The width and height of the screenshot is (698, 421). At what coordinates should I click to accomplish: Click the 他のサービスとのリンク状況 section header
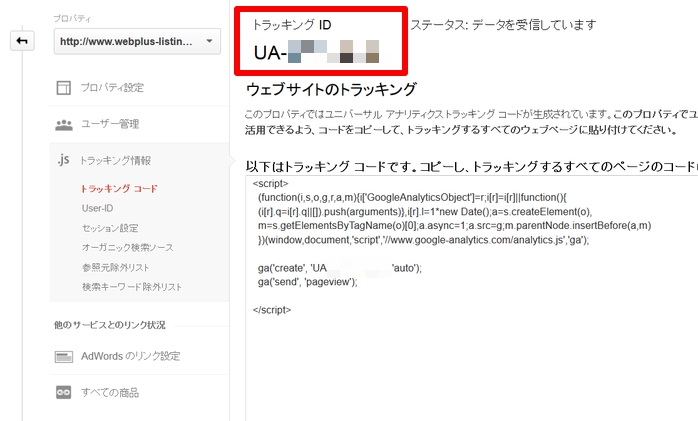[x=110, y=325]
